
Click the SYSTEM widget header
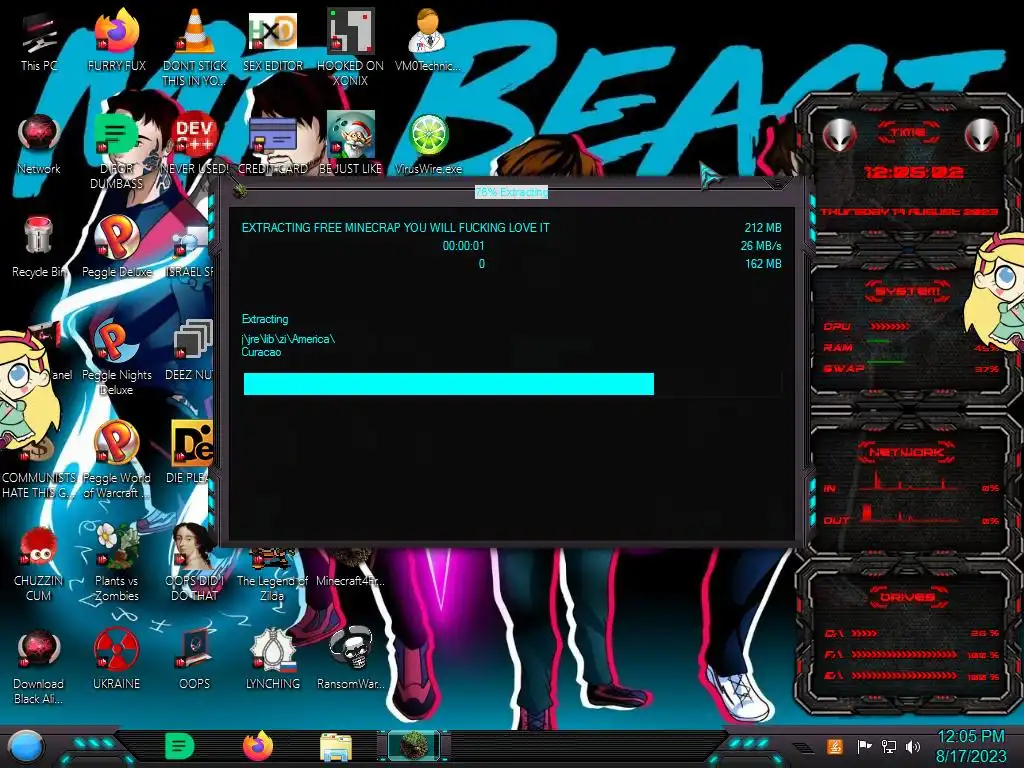pyautogui.click(x=908, y=291)
